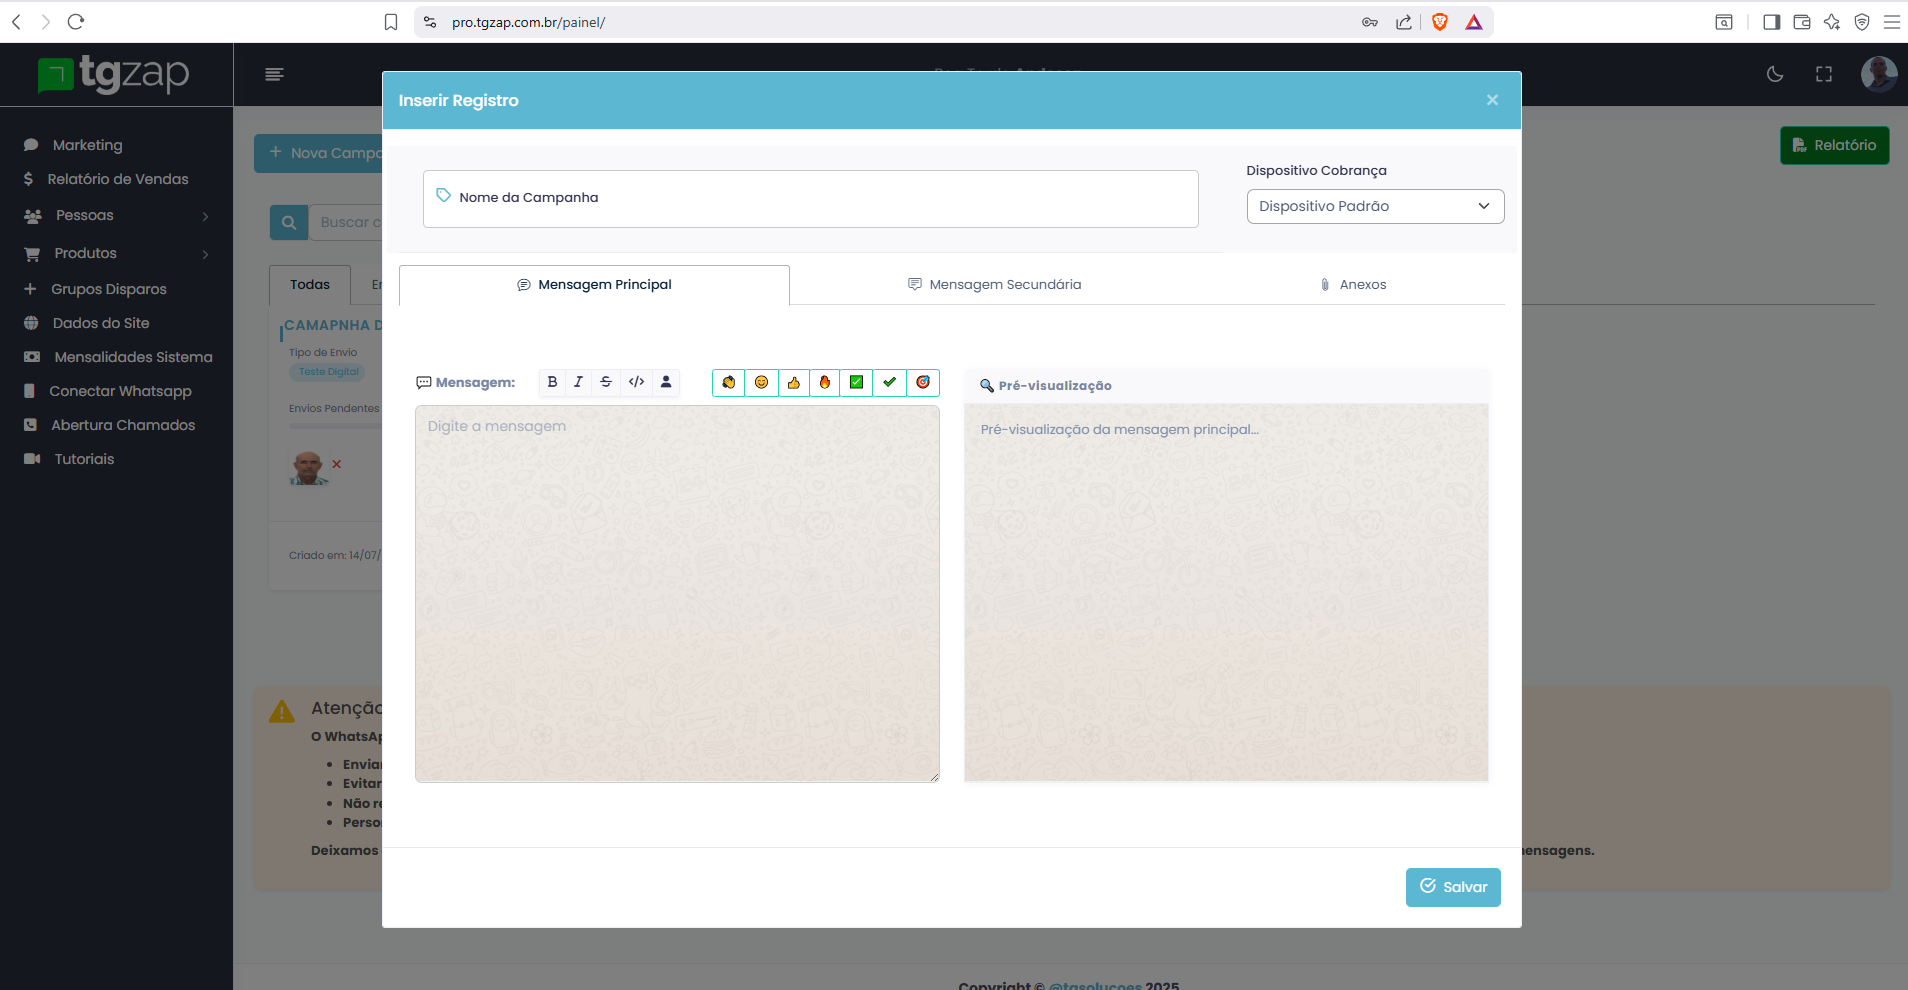Click the Salvar button

pos(1453,887)
